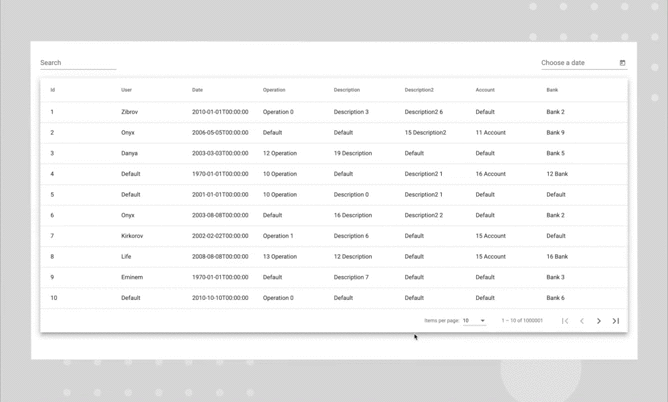This screenshot has width=668, height=402.
Task: Click the '13 Operation' cell
Action: pos(280,256)
